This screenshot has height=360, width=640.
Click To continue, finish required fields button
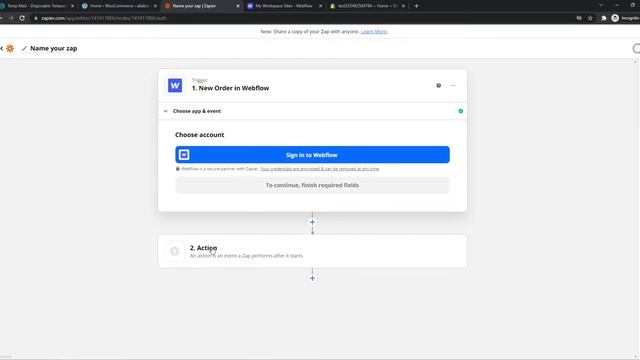312,185
